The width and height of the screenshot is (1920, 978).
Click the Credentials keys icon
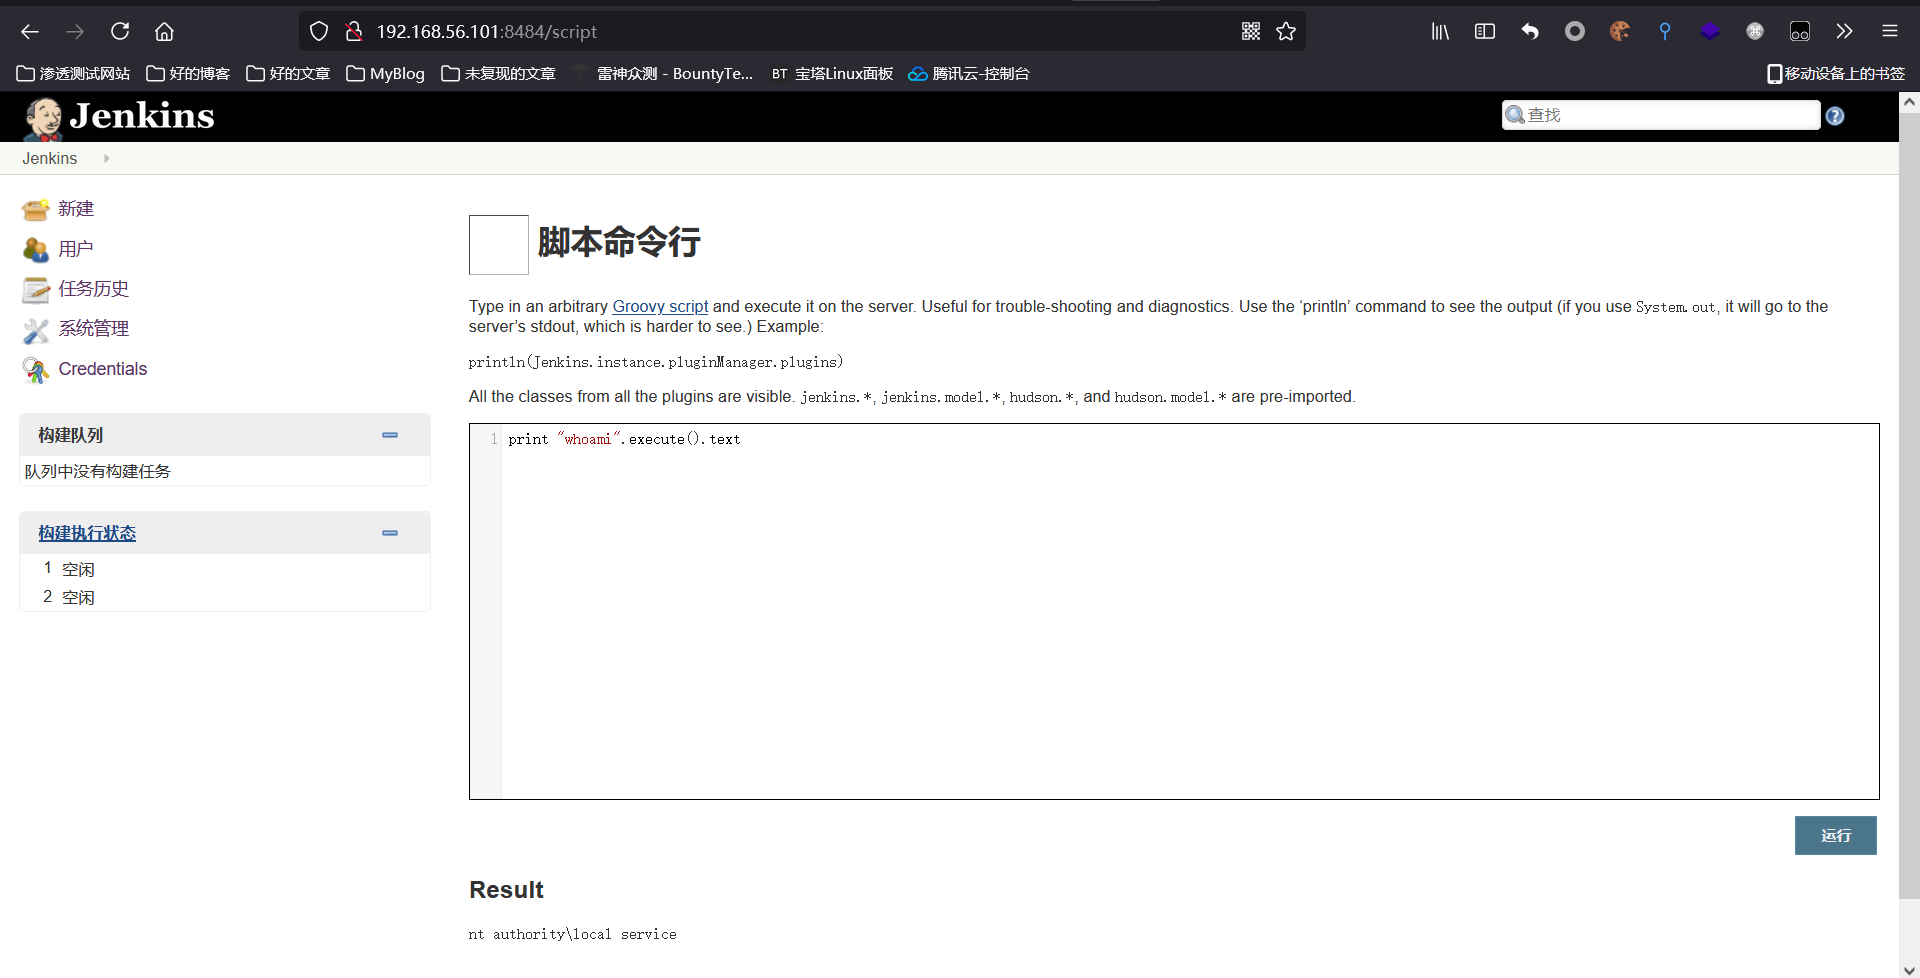36,369
